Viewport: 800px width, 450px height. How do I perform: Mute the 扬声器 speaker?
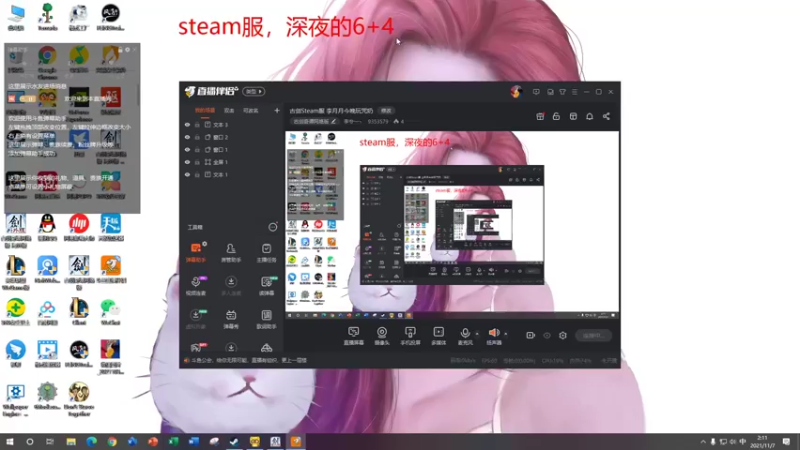(x=493, y=336)
